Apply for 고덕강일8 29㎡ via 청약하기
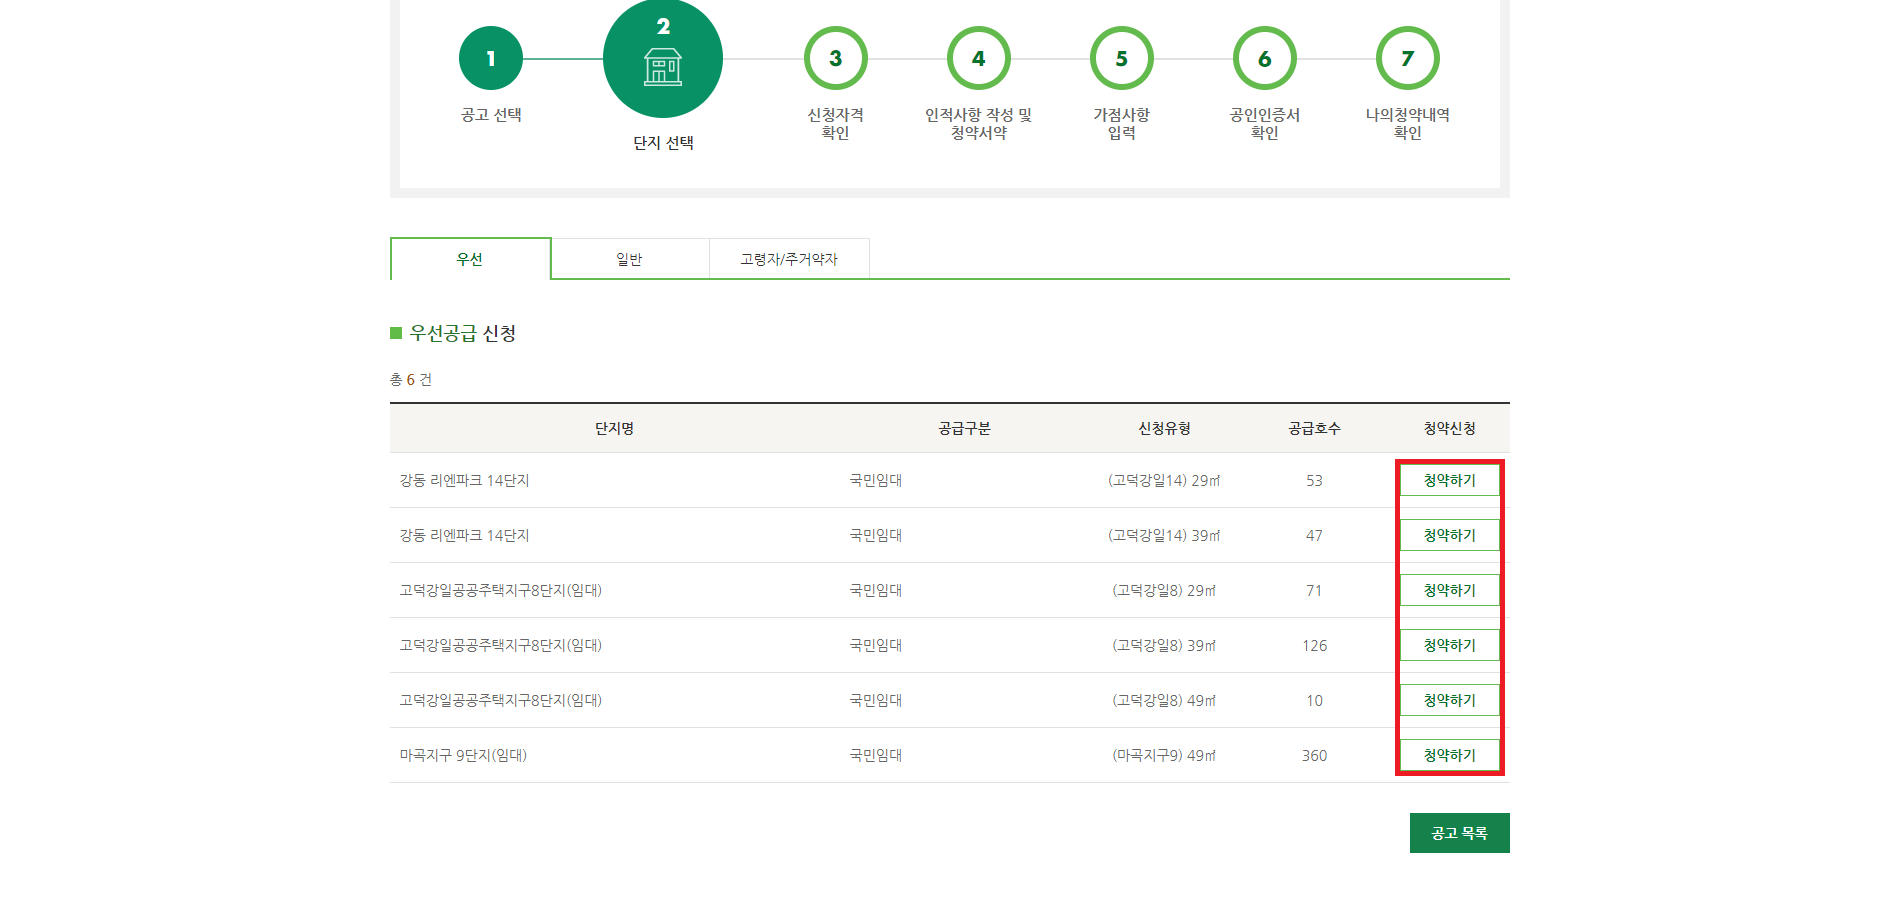 tap(1449, 590)
